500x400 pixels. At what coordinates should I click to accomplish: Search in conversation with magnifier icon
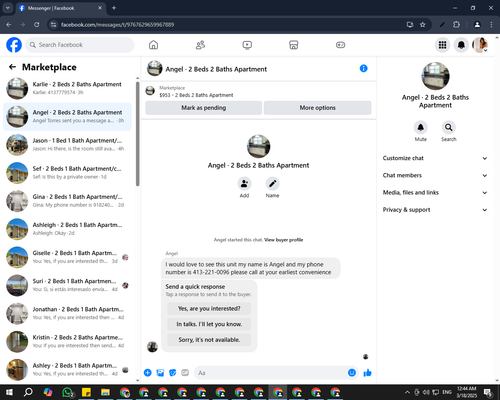coord(449,127)
